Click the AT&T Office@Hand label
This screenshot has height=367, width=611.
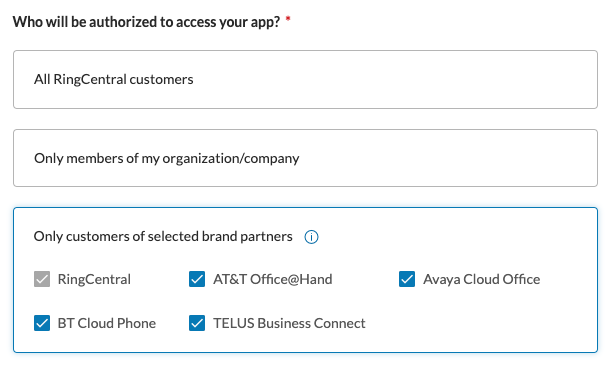point(272,279)
